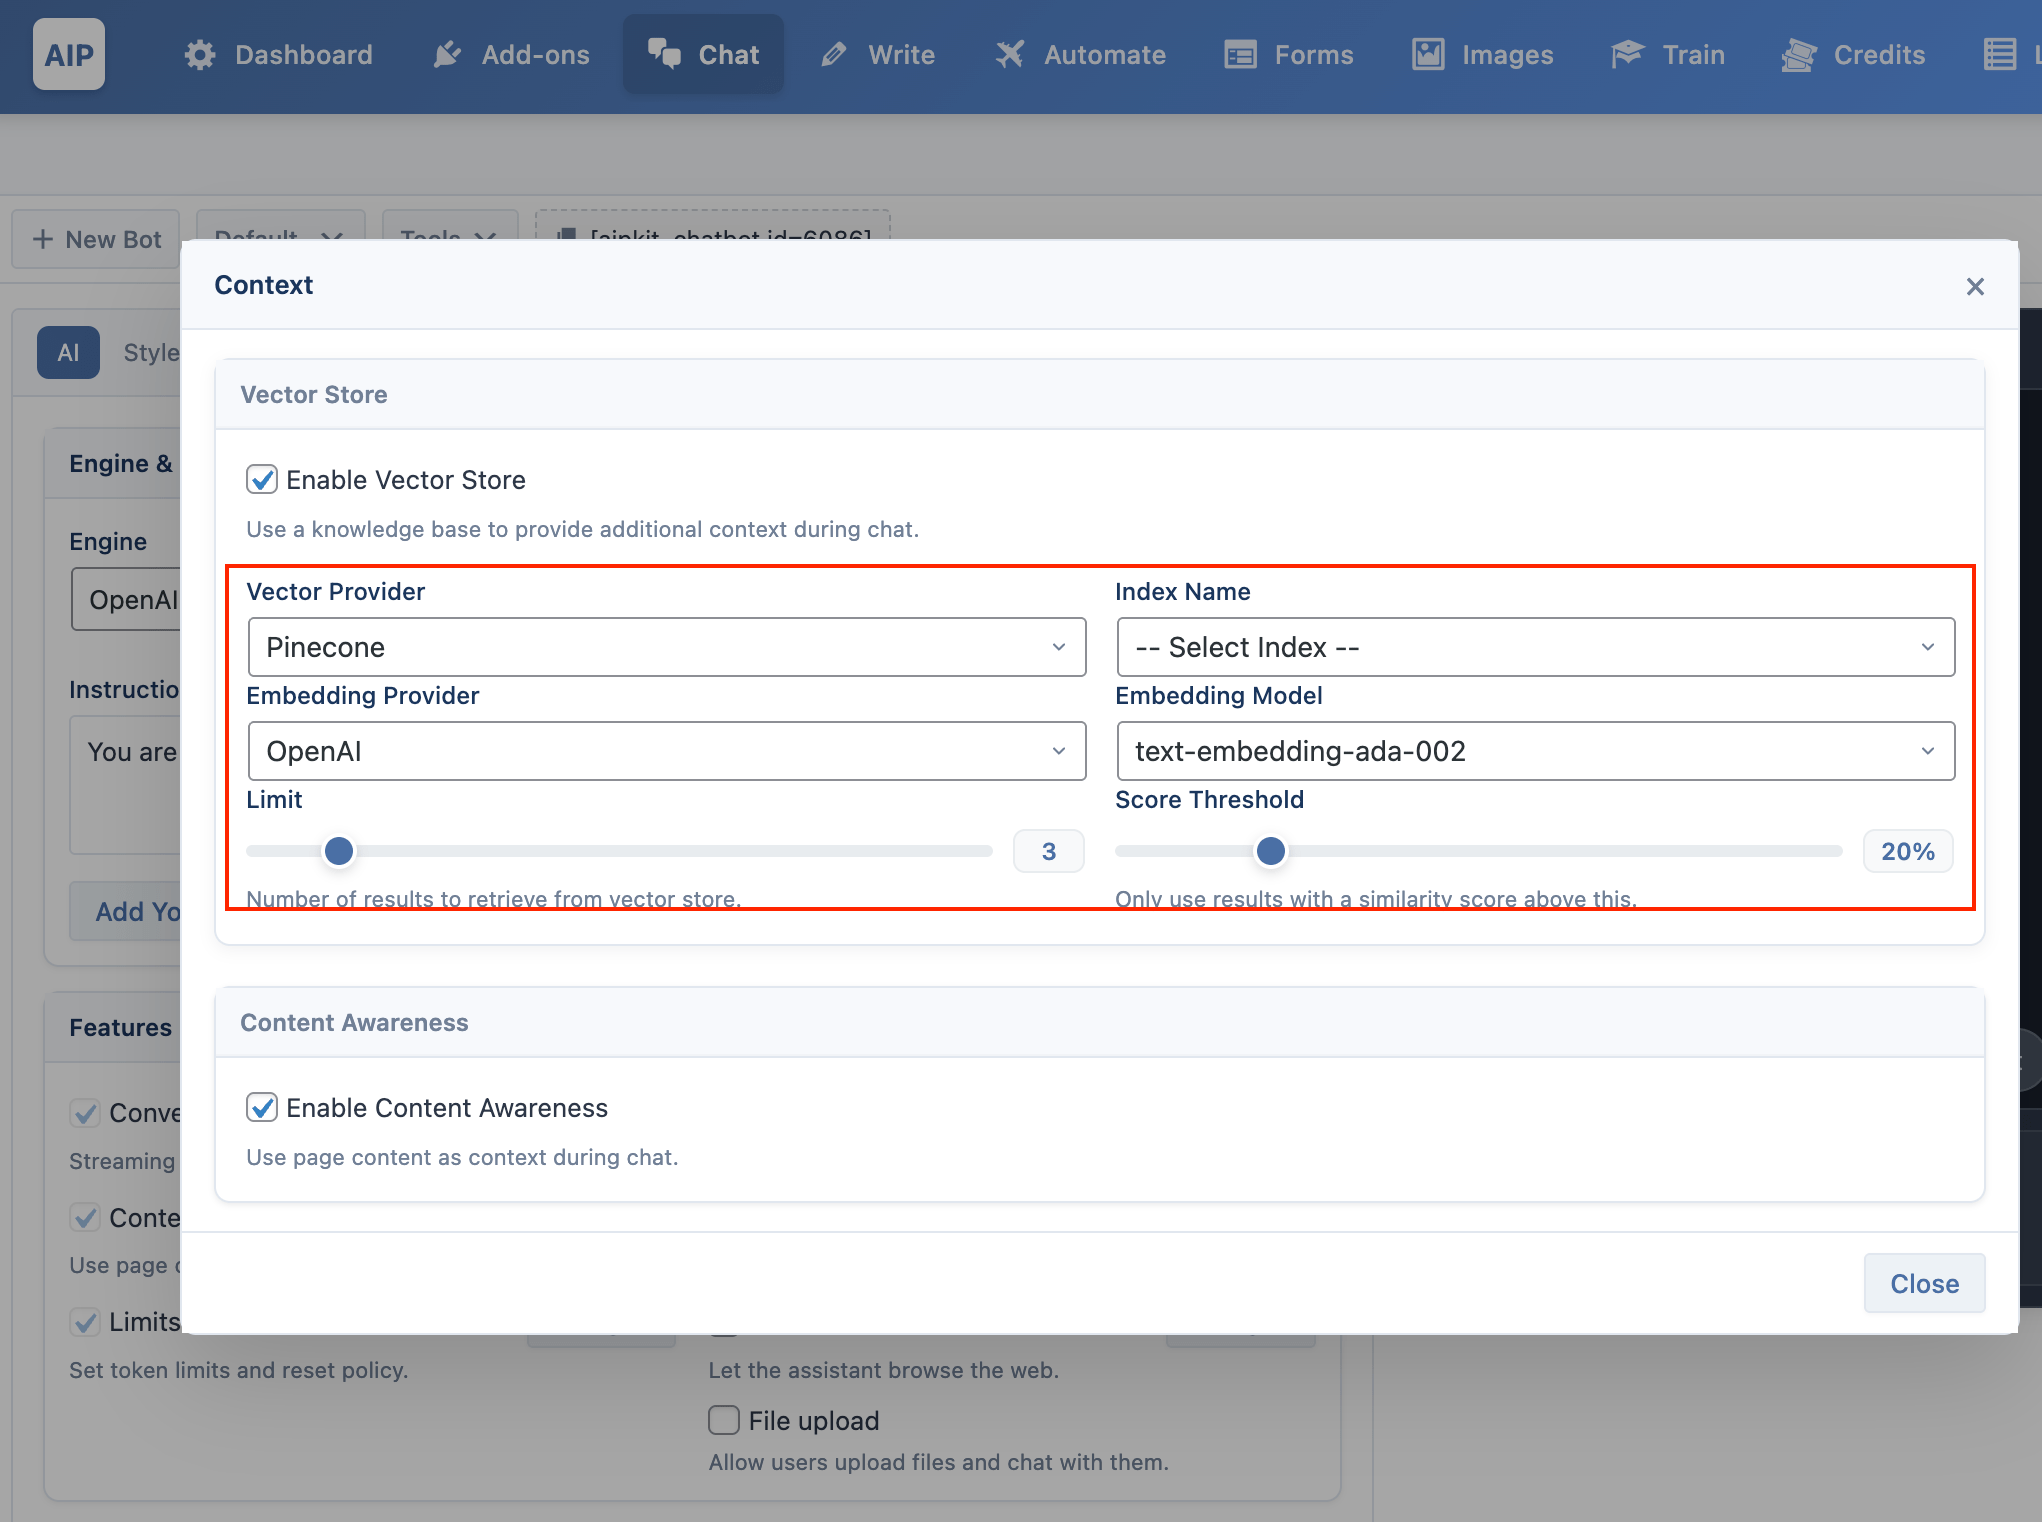Select the Style tab
The height and width of the screenshot is (1522, 2042).
pyautogui.click(x=150, y=352)
